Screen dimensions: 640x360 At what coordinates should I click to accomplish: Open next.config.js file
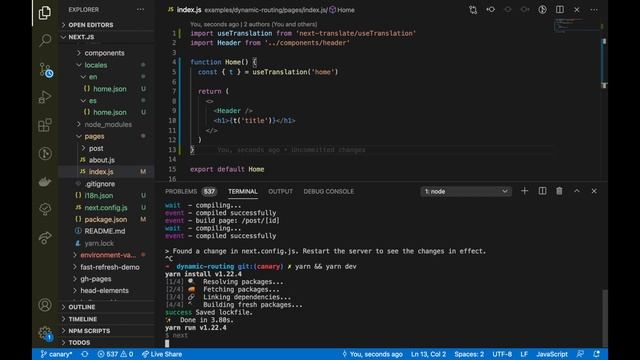107,207
